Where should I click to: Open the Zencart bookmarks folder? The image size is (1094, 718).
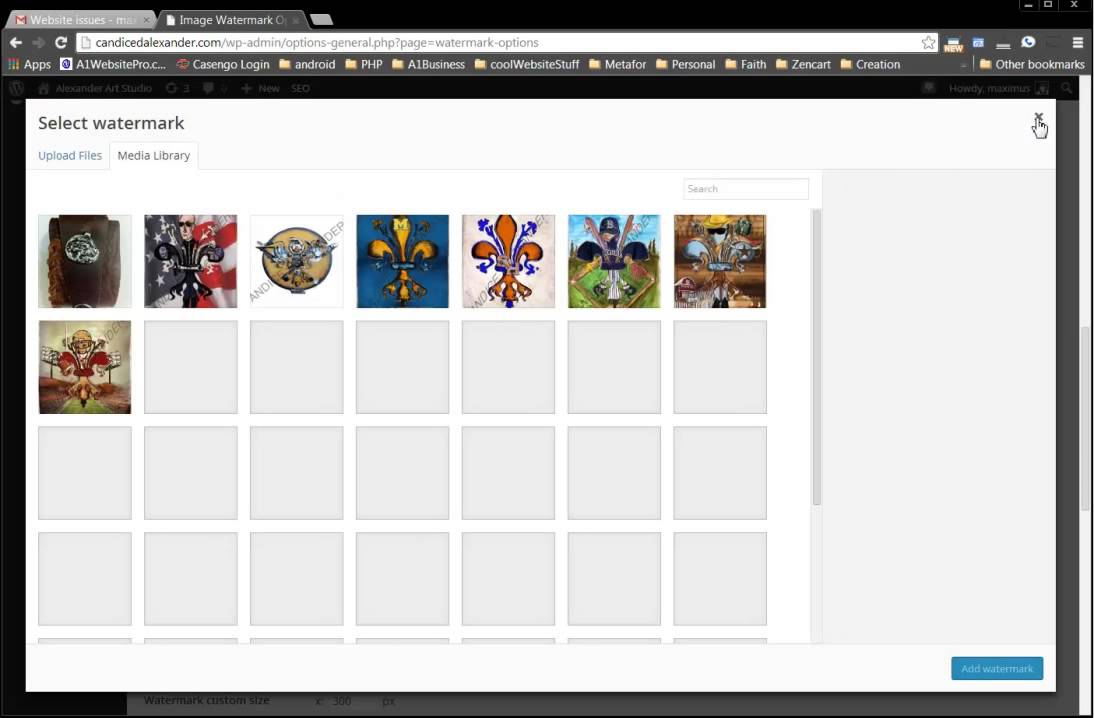coord(803,64)
